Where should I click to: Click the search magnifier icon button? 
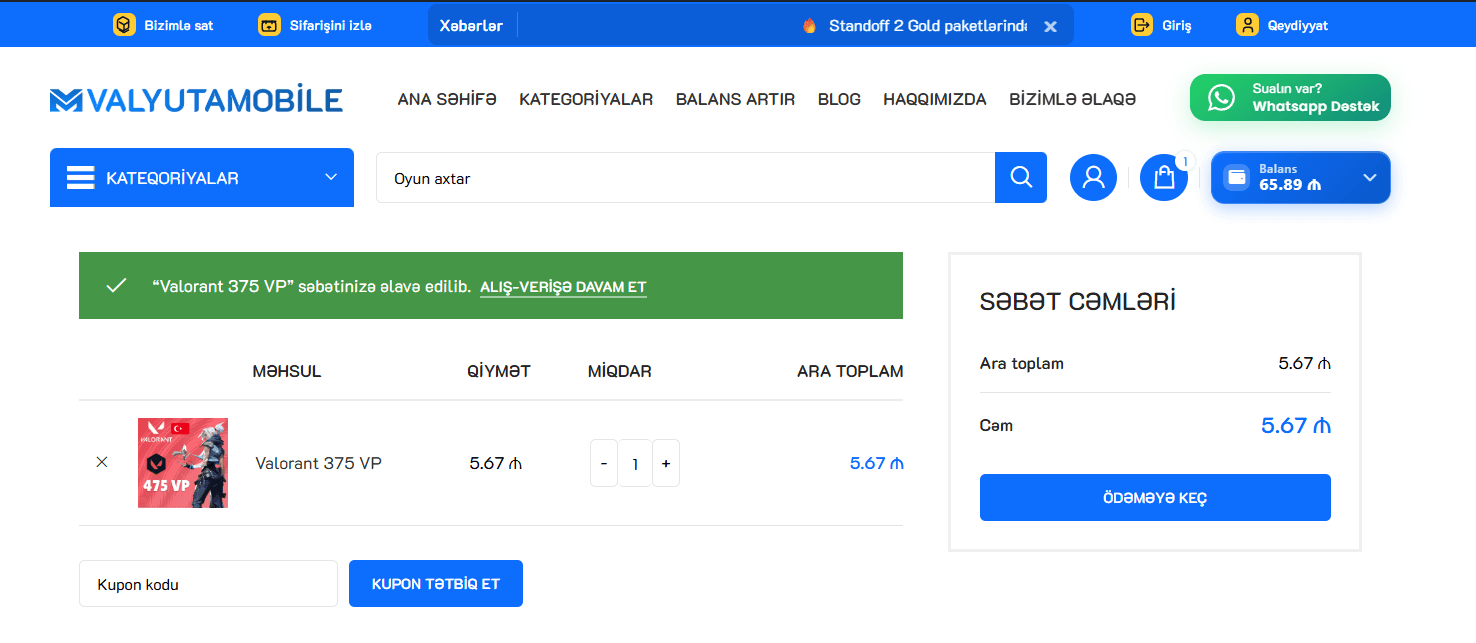1020,178
